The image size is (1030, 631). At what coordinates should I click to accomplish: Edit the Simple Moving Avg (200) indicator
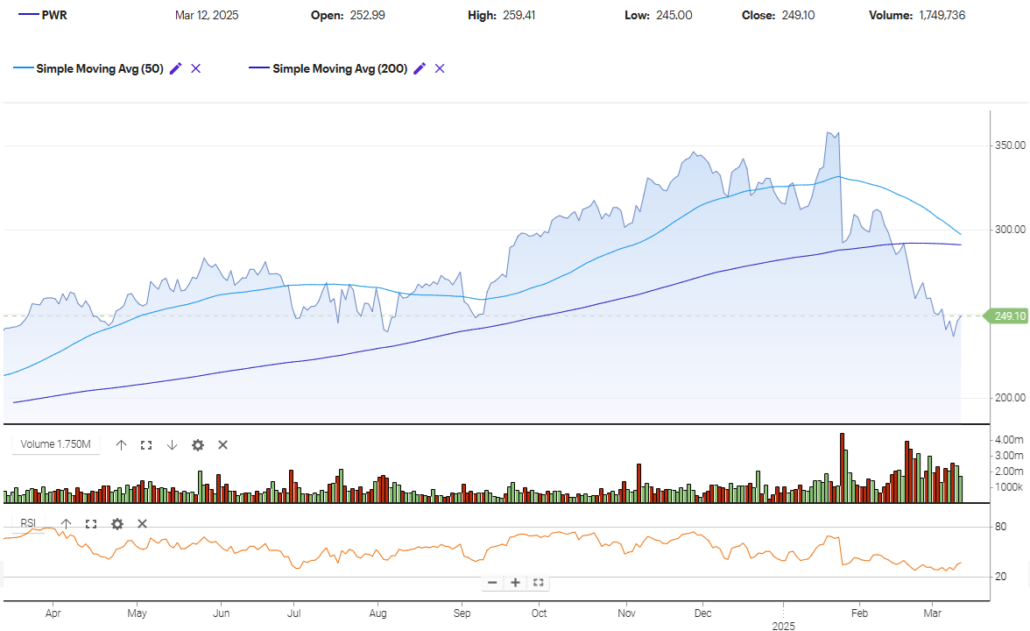[420, 69]
